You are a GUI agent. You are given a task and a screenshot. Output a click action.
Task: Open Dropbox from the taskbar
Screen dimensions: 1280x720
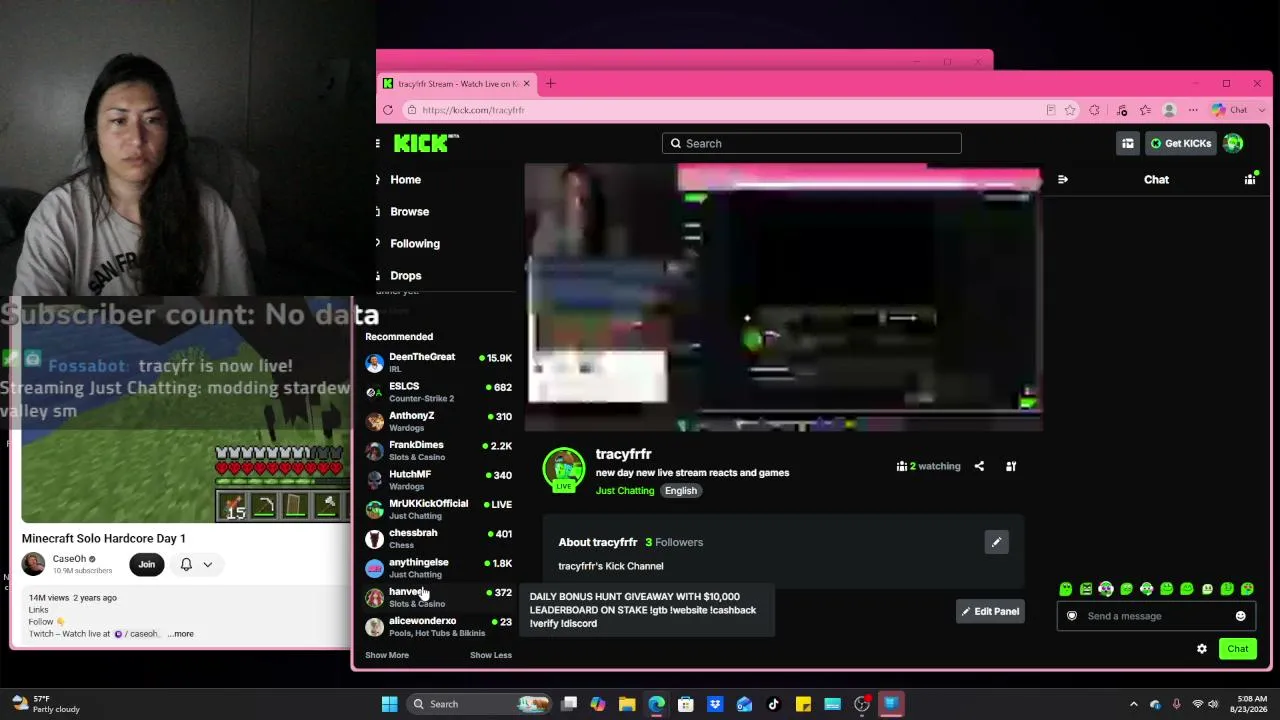(x=715, y=704)
